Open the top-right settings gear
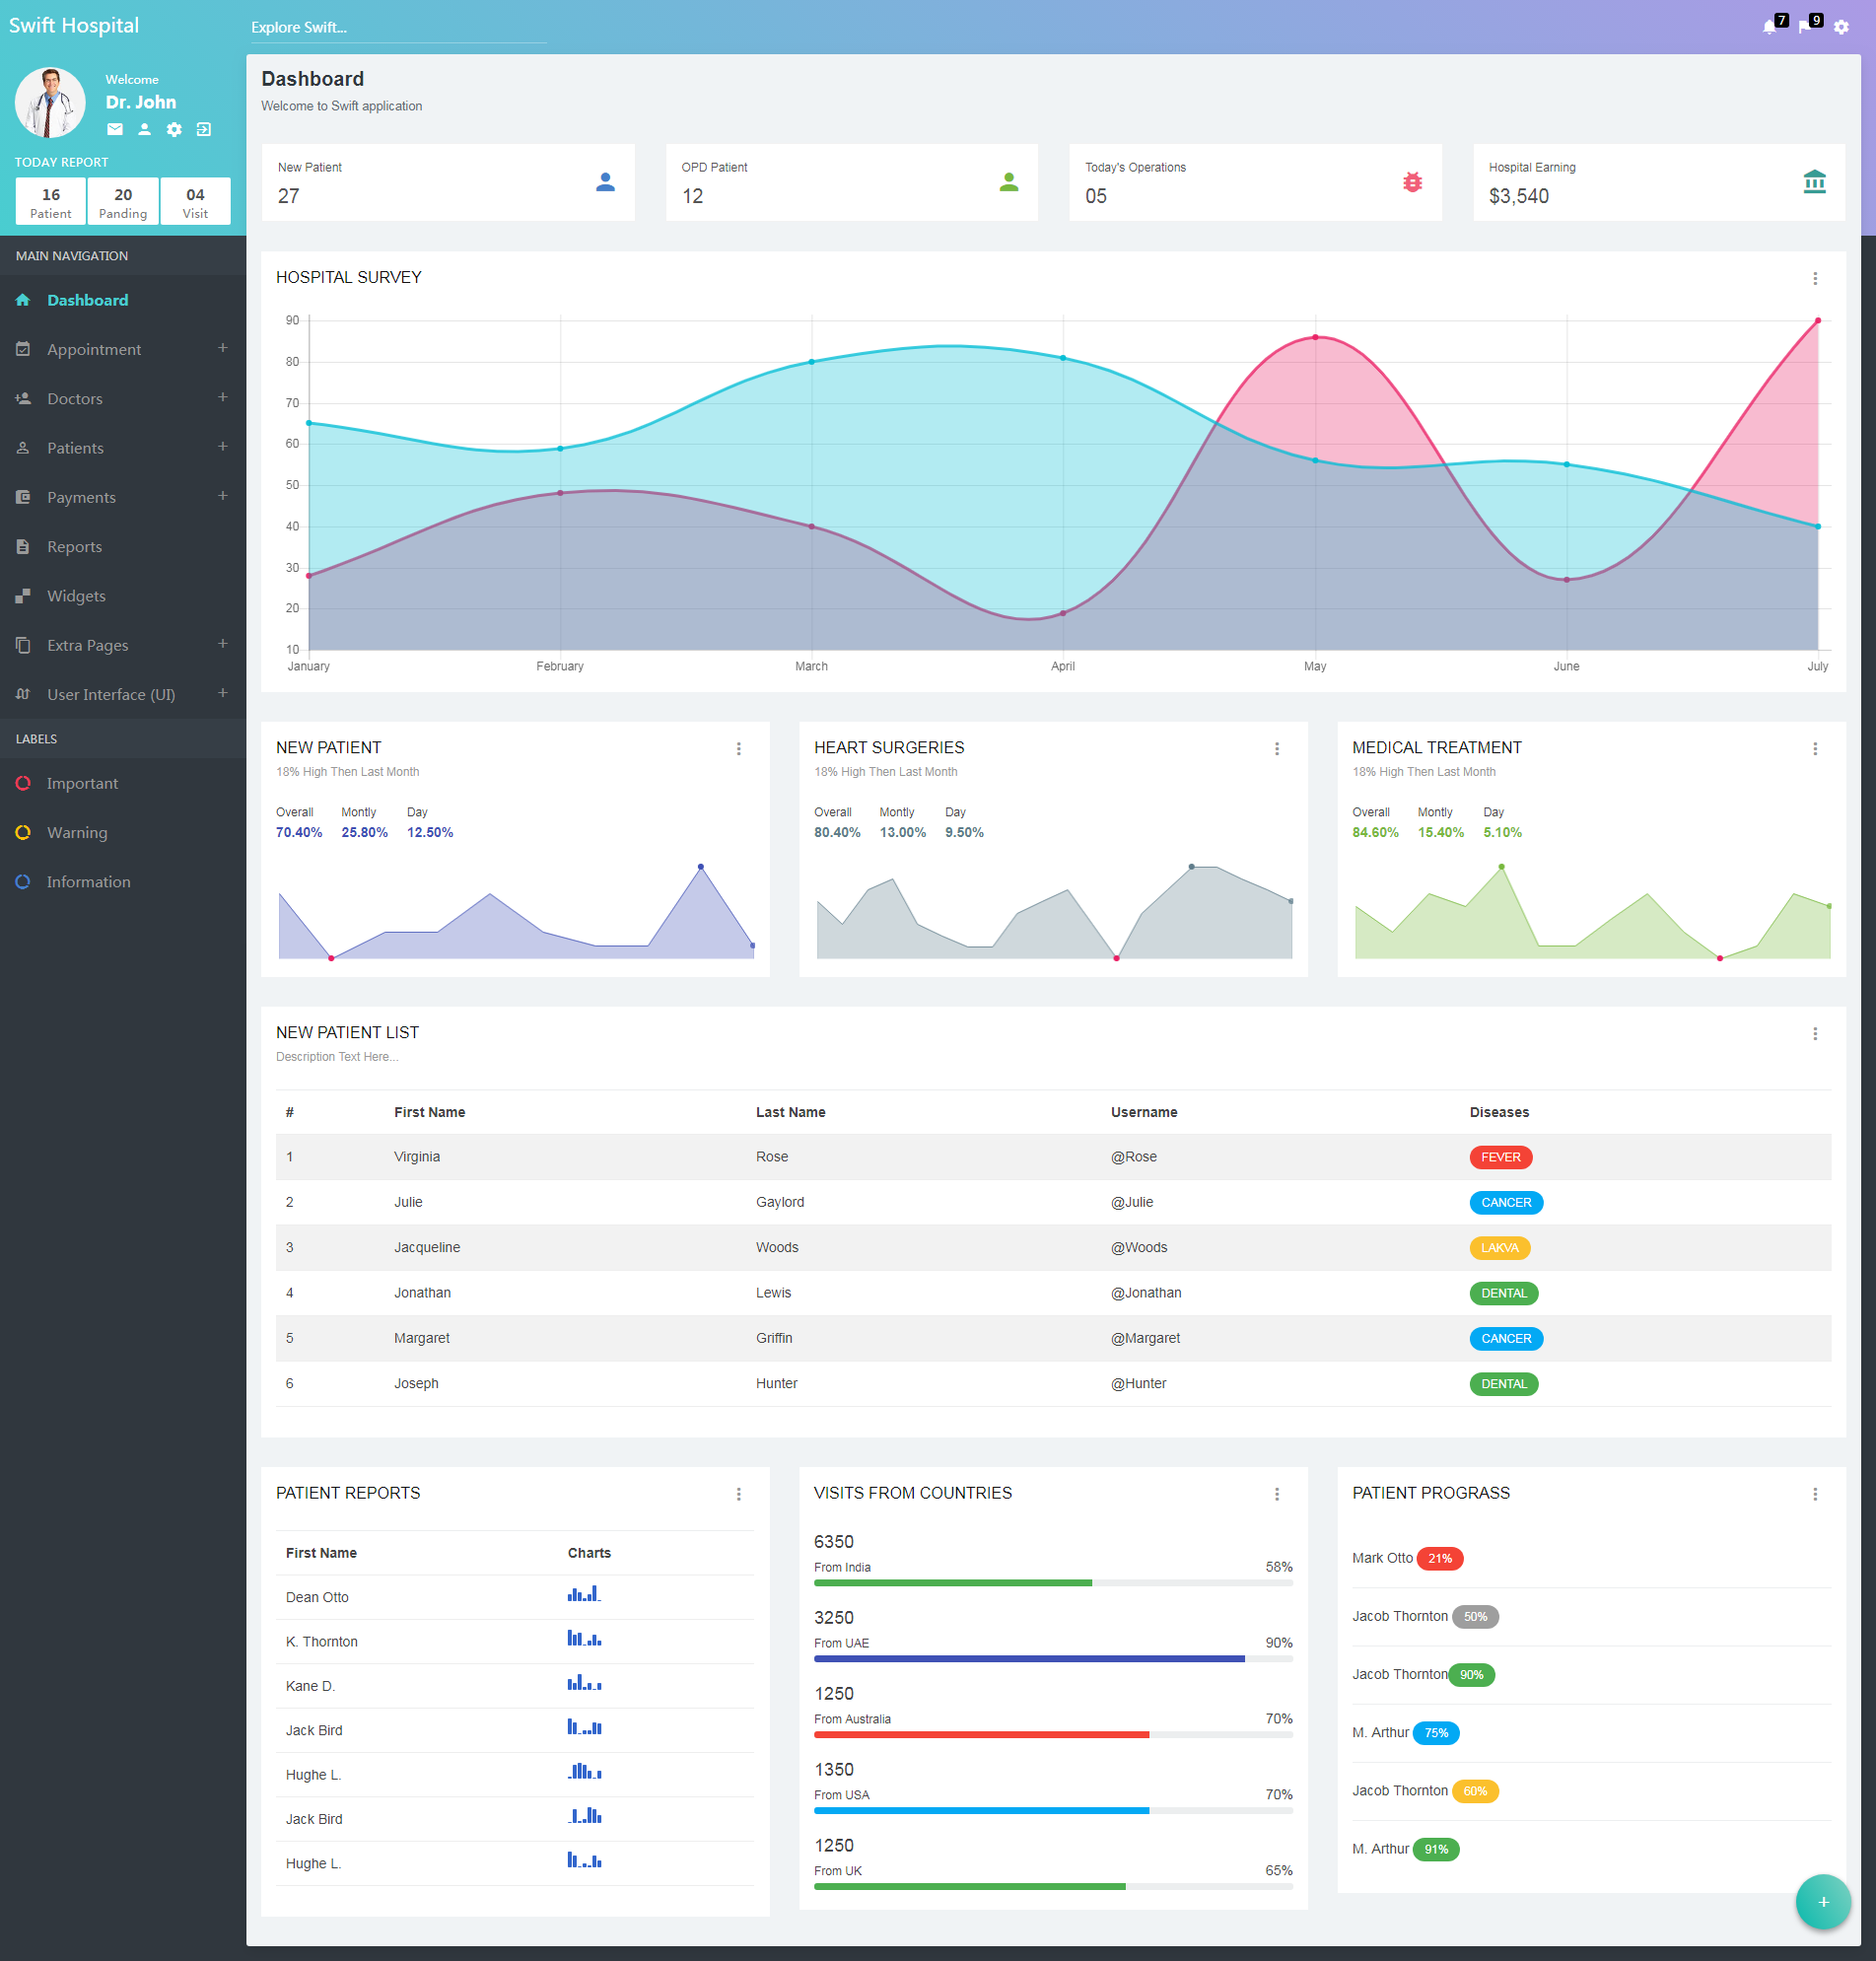 click(x=1841, y=27)
